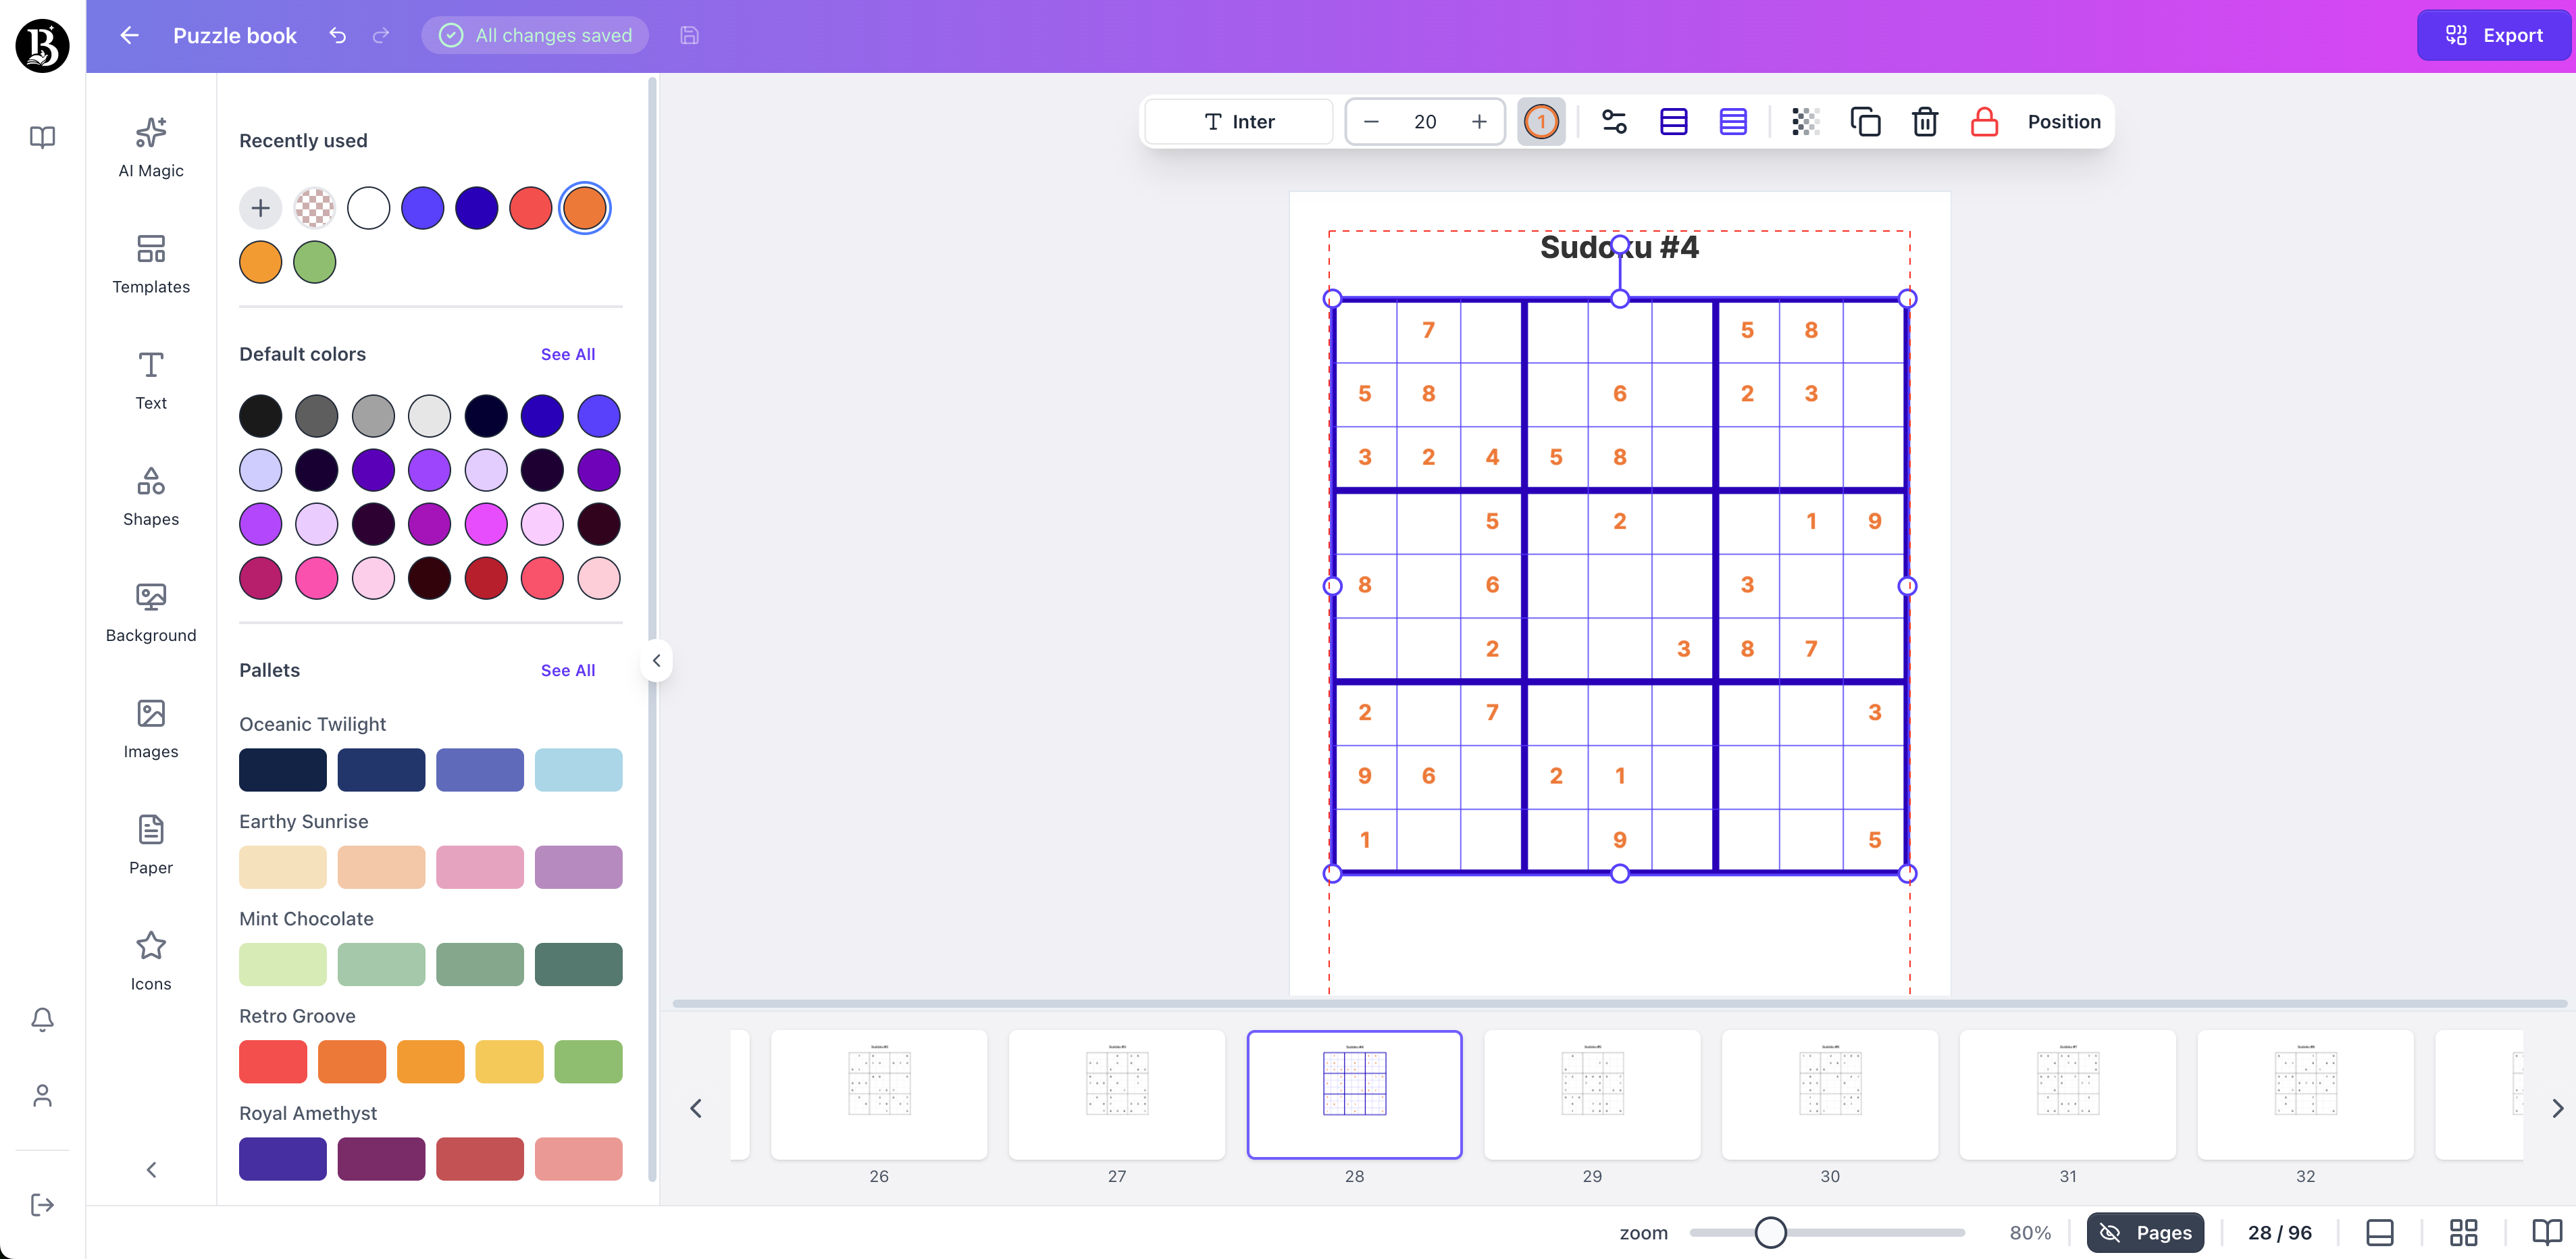Open the AI Magic panel
Image resolution: width=2576 pixels, height=1259 pixels.
point(150,146)
